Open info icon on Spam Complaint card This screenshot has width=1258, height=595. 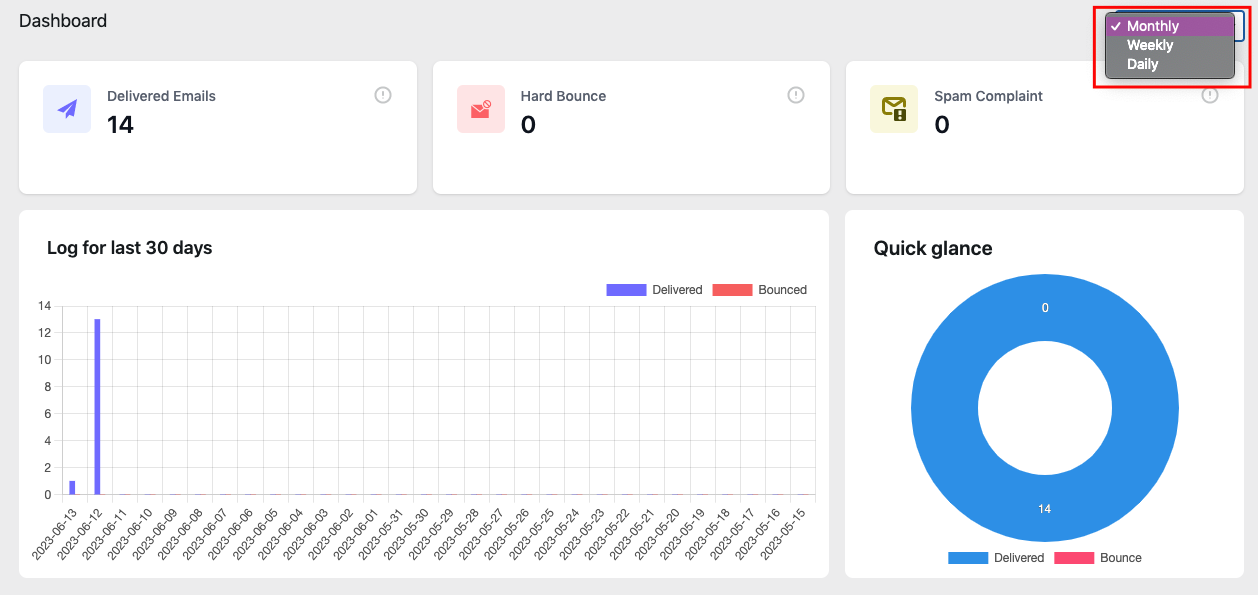point(1210,95)
